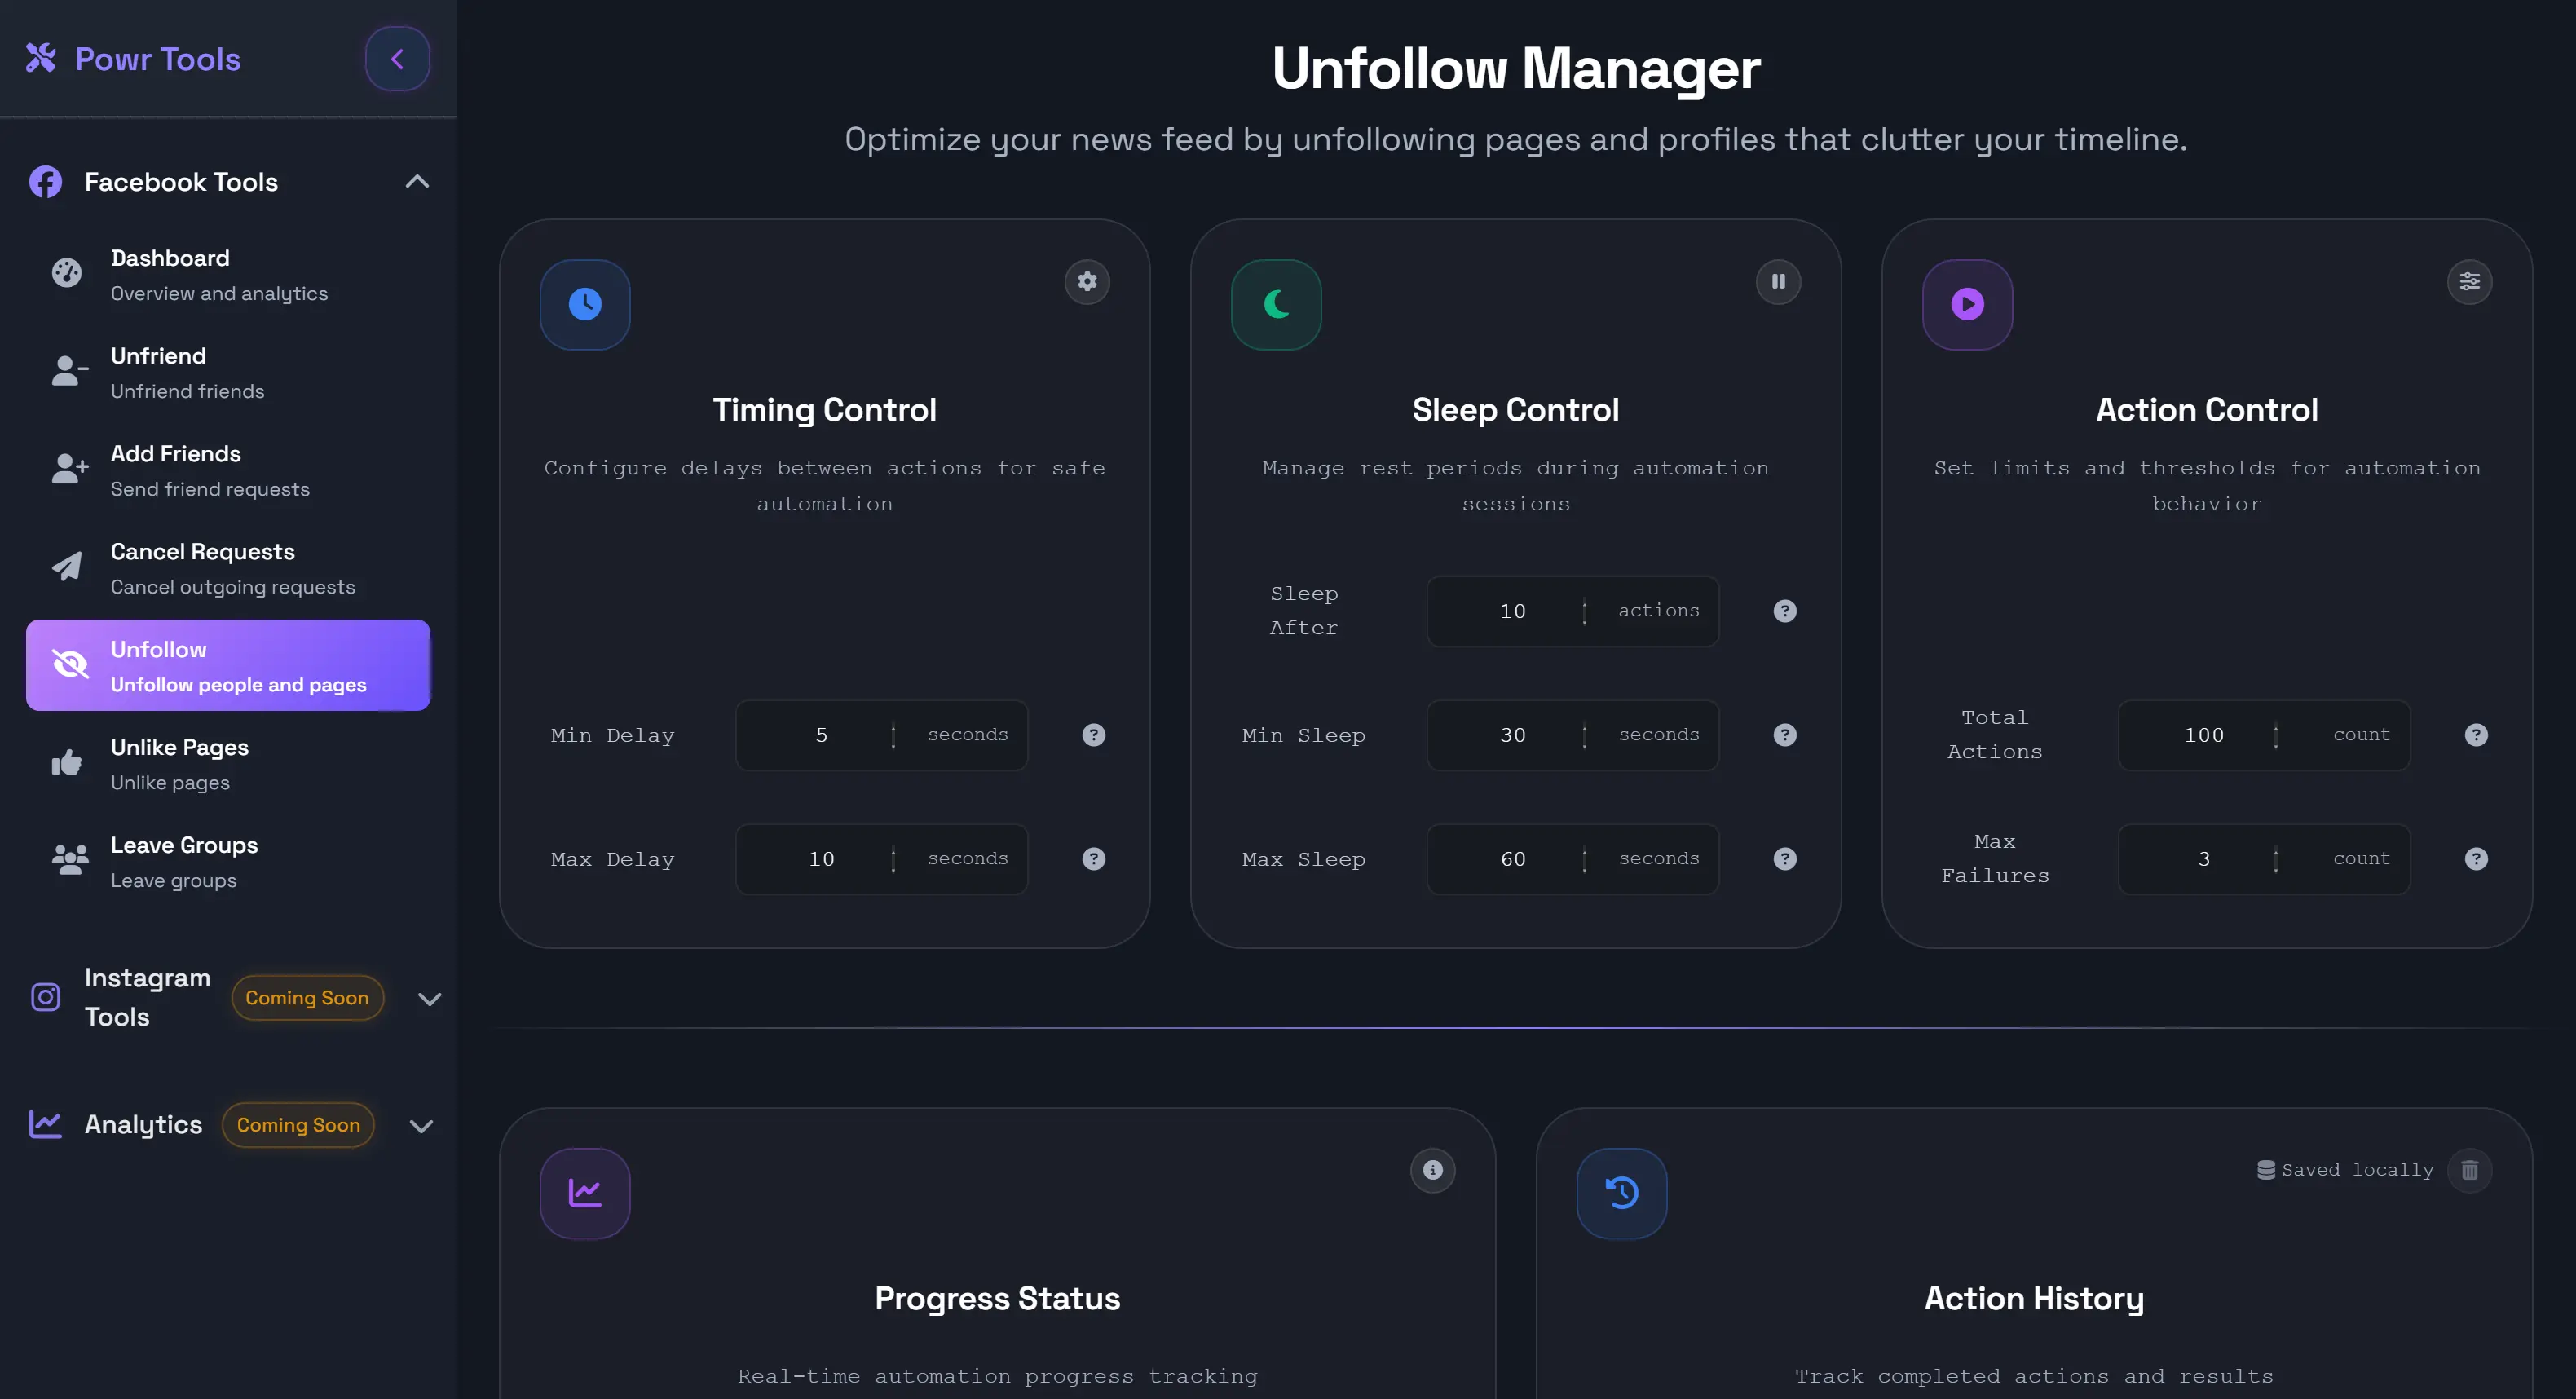Show help for Sleep After
2576x1399 pixels.
coord(1785,611)
